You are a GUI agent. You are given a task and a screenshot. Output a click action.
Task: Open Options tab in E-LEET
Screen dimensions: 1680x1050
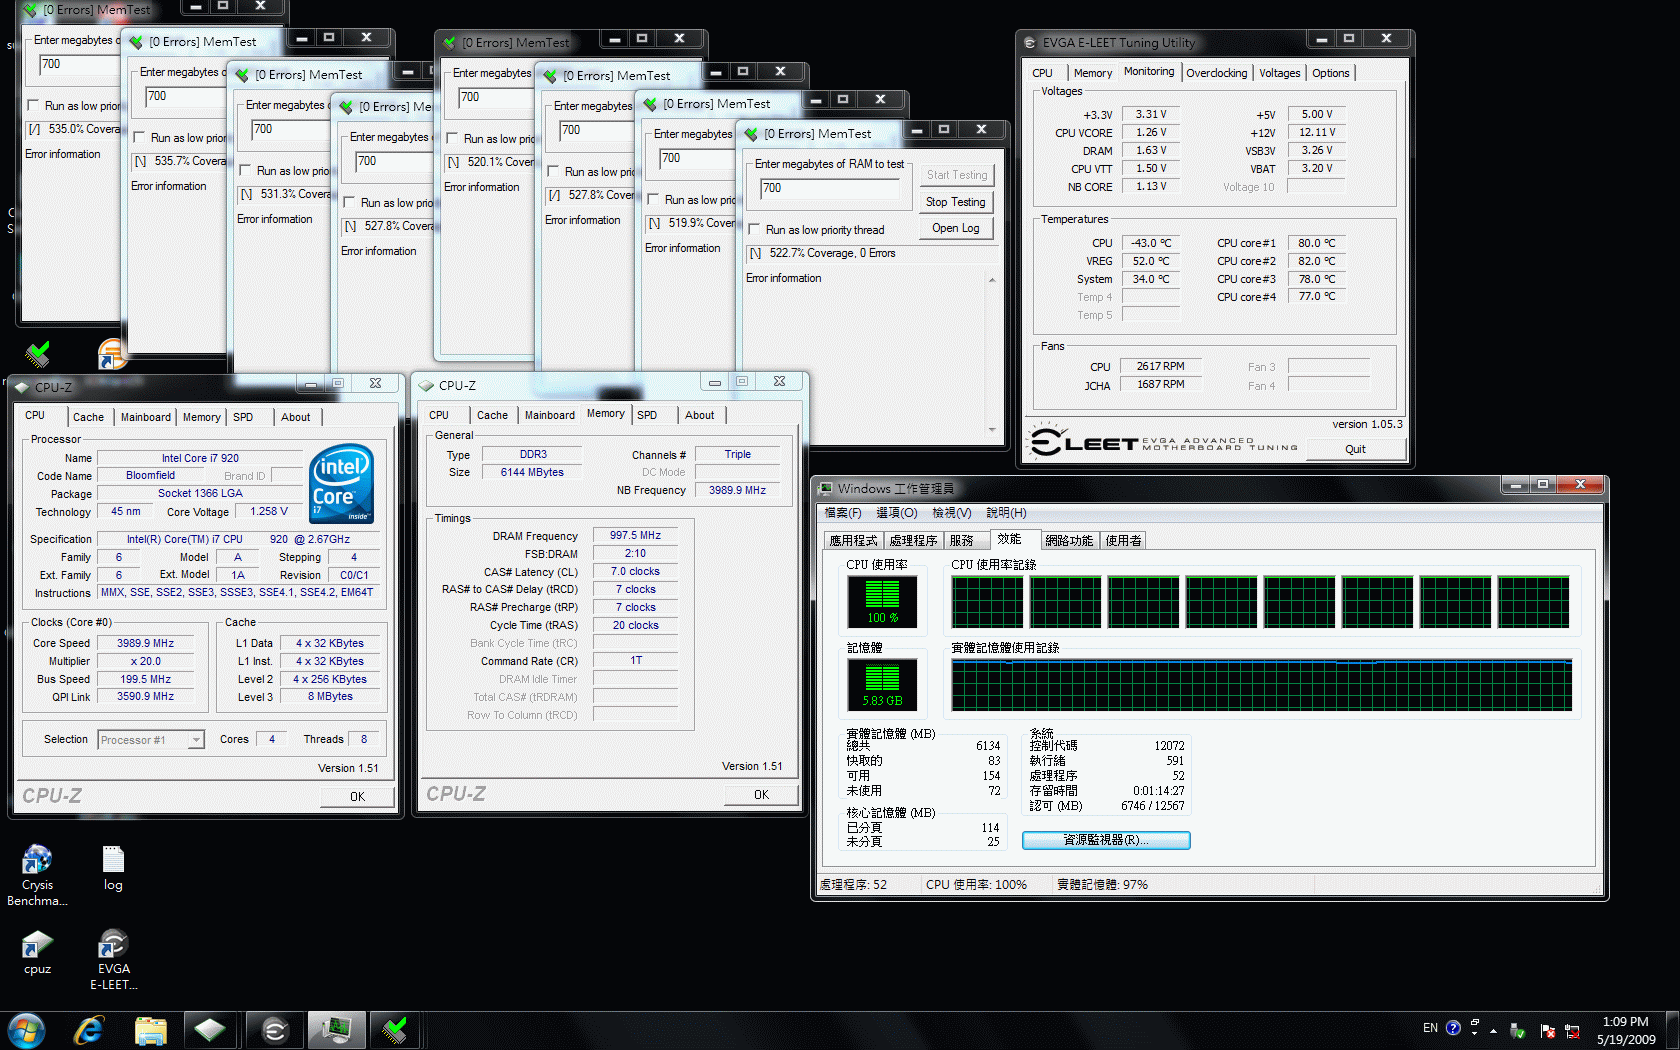click(x=1330, y=73)
